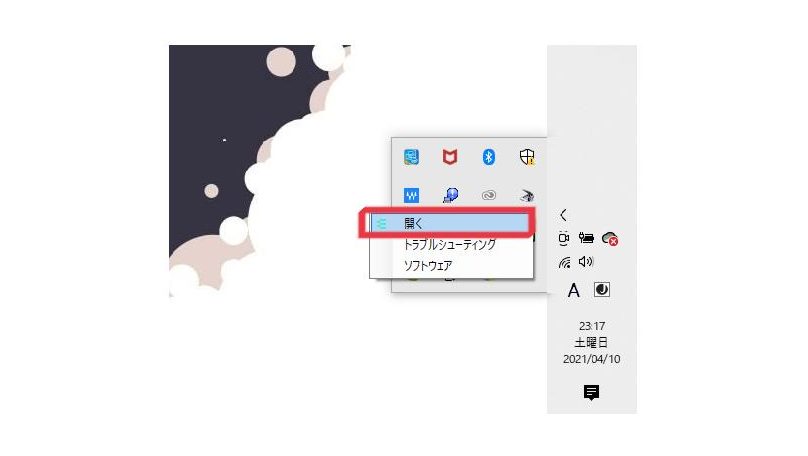This screenshot has height=456, width=808.
Task: Open the Wi-Fi network flyout
Action: pos(565,262)
